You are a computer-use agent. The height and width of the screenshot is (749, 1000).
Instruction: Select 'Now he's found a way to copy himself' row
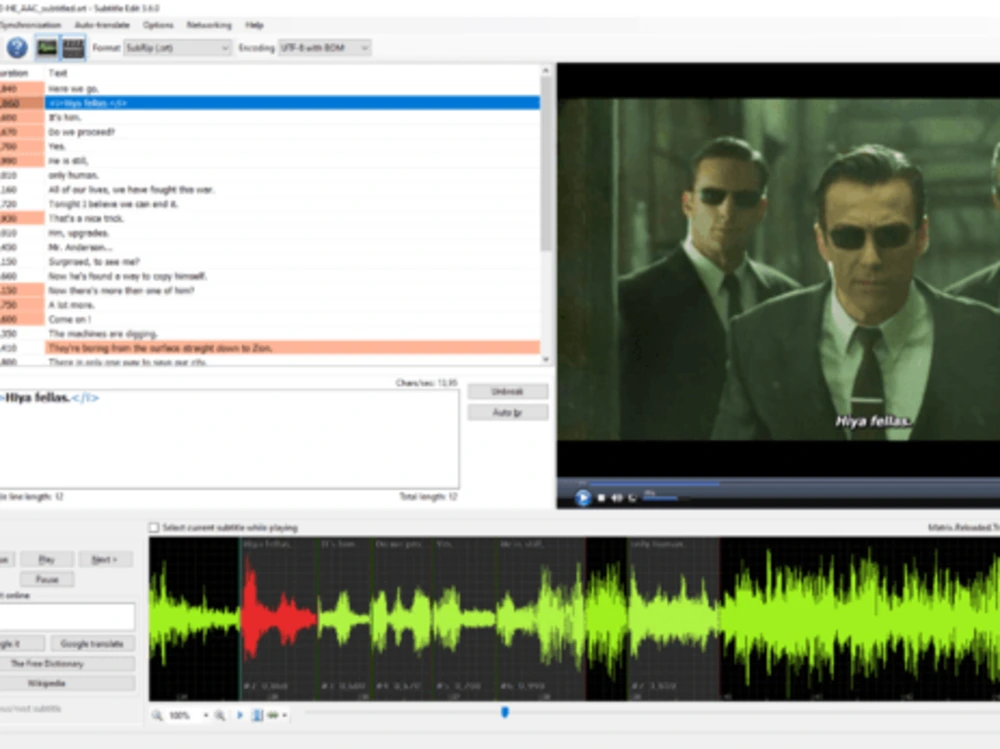point(269,276)
